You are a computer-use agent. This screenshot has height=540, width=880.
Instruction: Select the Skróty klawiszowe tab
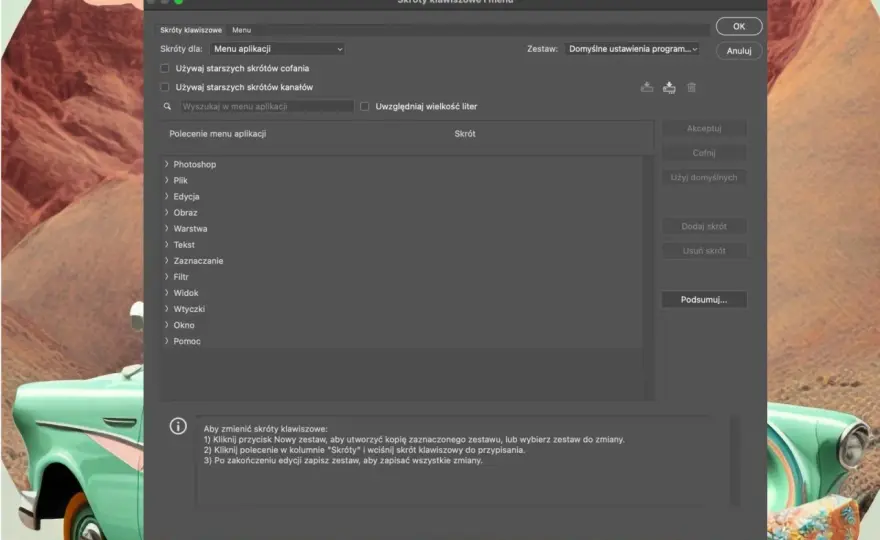click(x=191, y=30)
